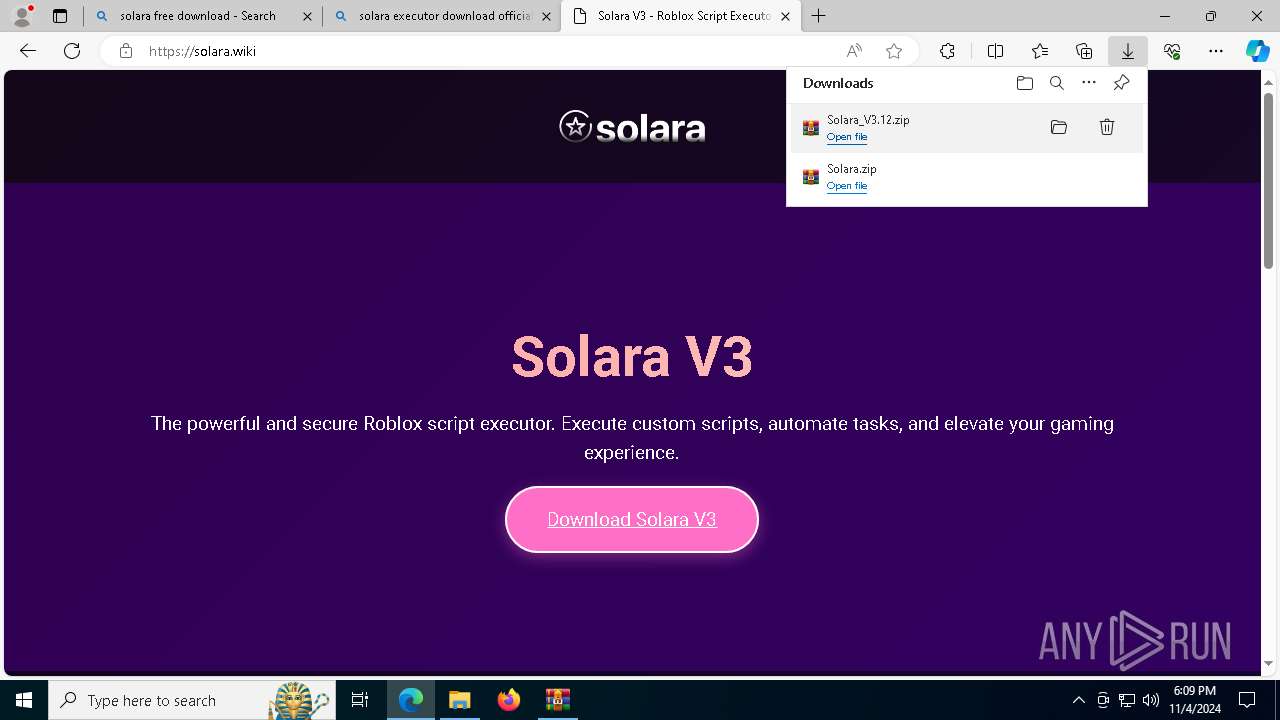The image size is (1280, 720).
Task: Open Read aloud in address bar
Action: pos(854,51)
